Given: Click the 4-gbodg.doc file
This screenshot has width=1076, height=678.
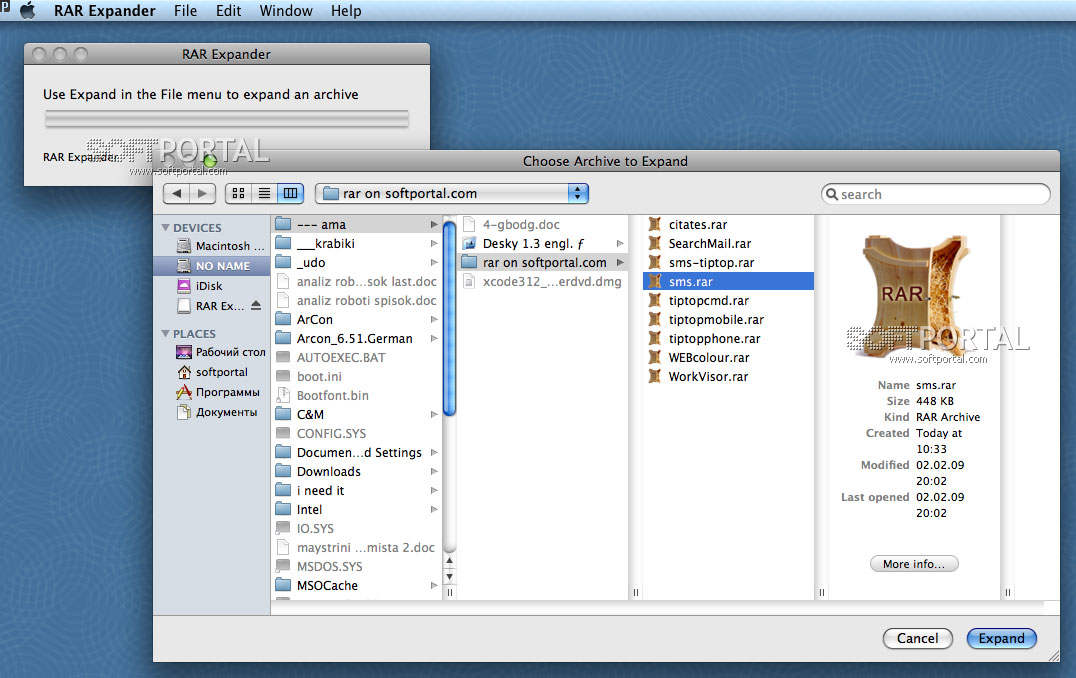Looking at the screenshot, I should 543,224.
